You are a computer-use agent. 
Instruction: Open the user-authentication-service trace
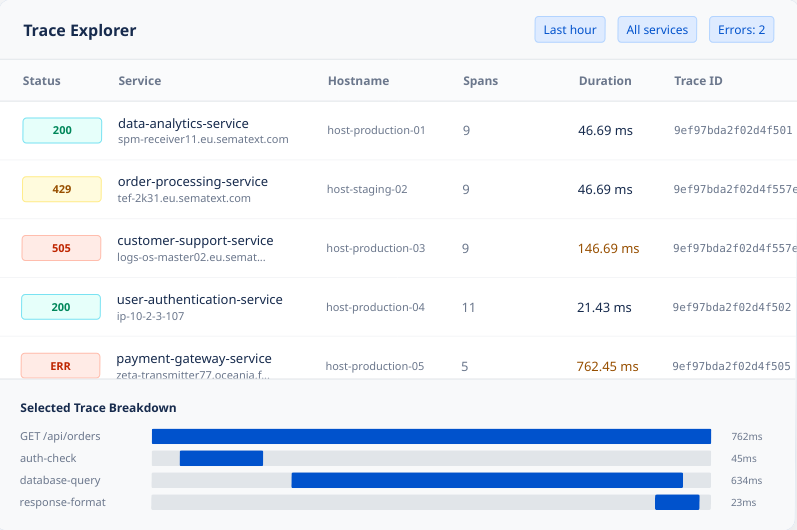(x=199, y=300)
